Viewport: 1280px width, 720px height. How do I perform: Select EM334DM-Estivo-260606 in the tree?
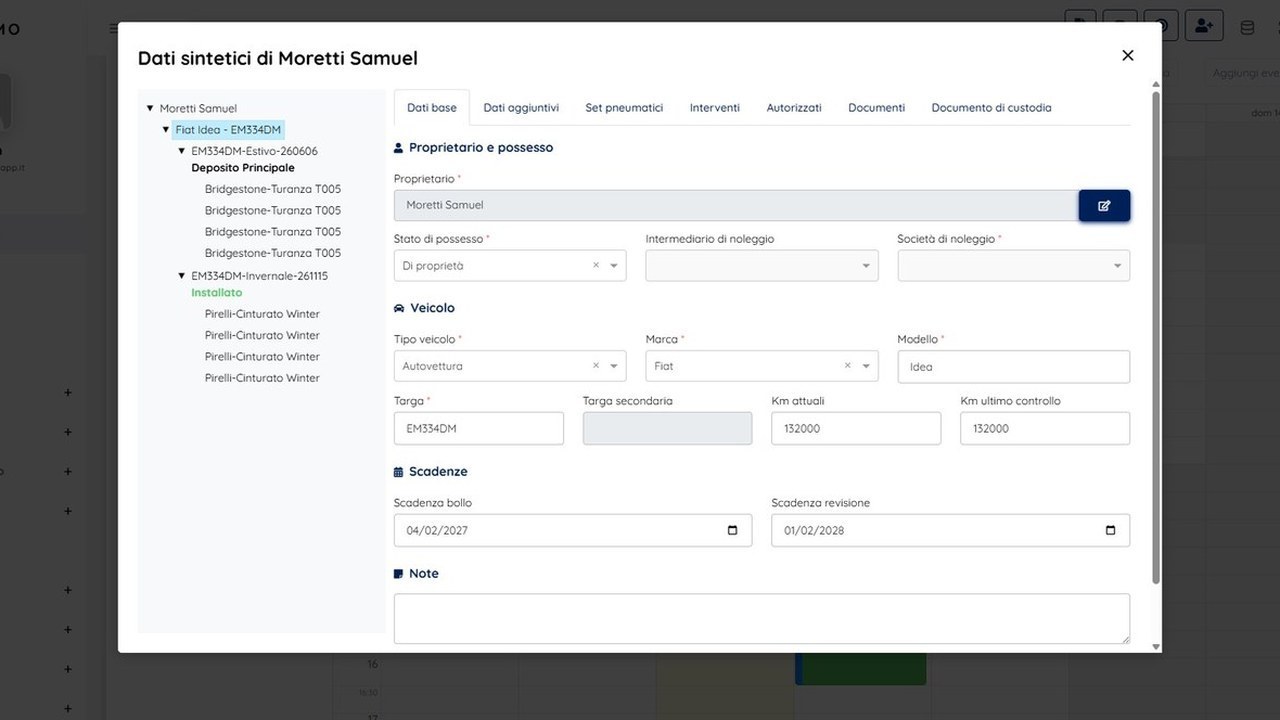click(254, 151)
